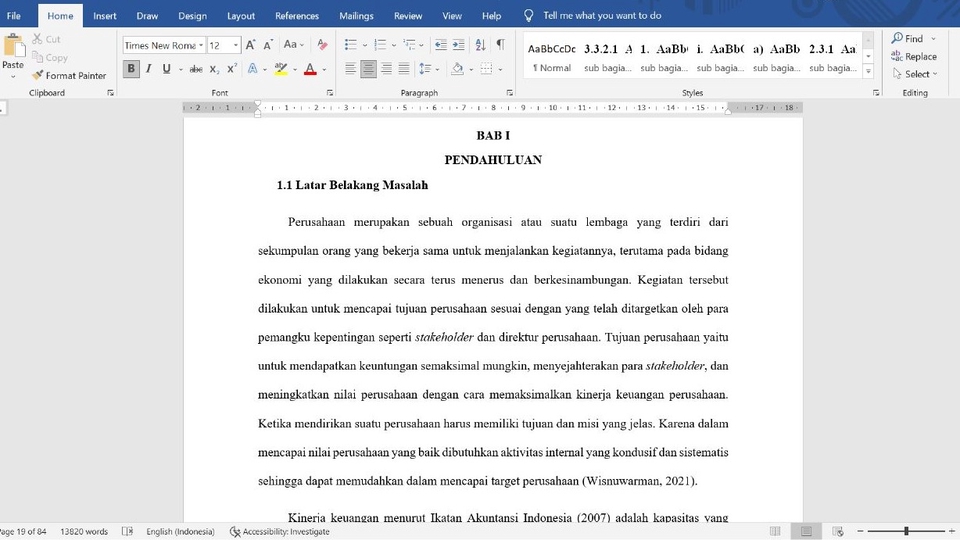Switch to the References tab

(x=297, y=16)
